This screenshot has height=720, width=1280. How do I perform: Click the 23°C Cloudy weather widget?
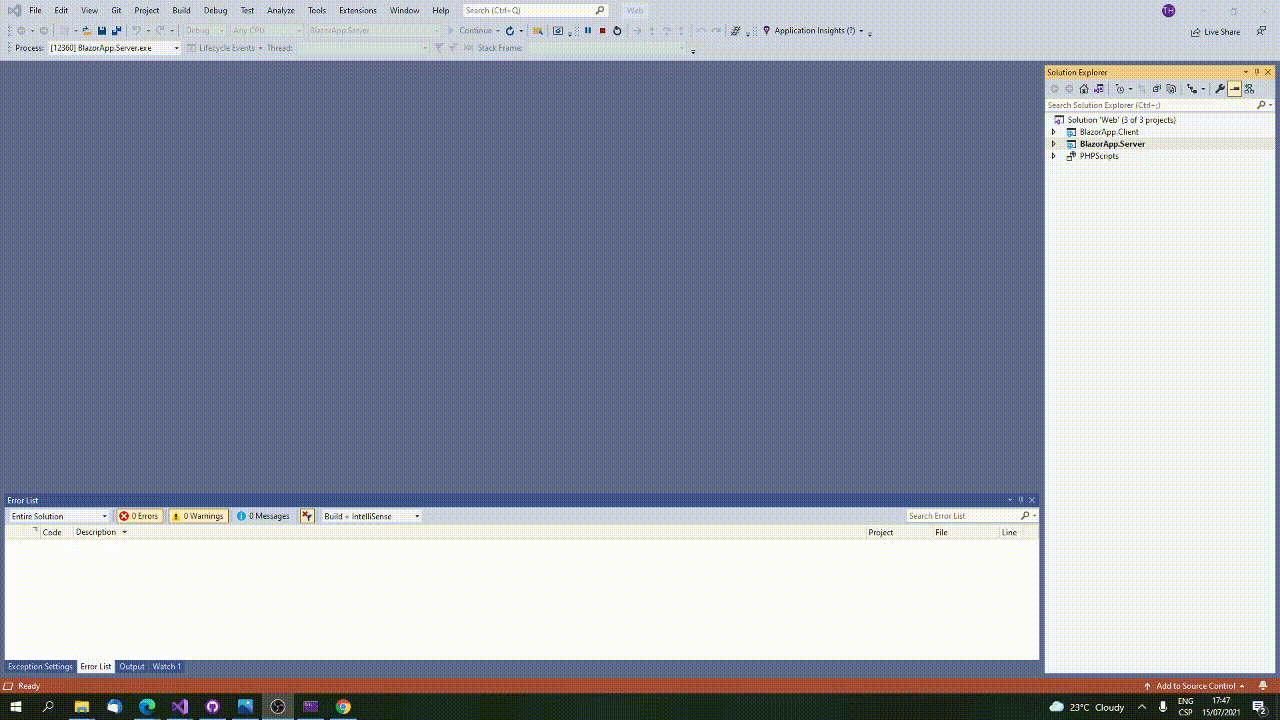point(1087,707)
